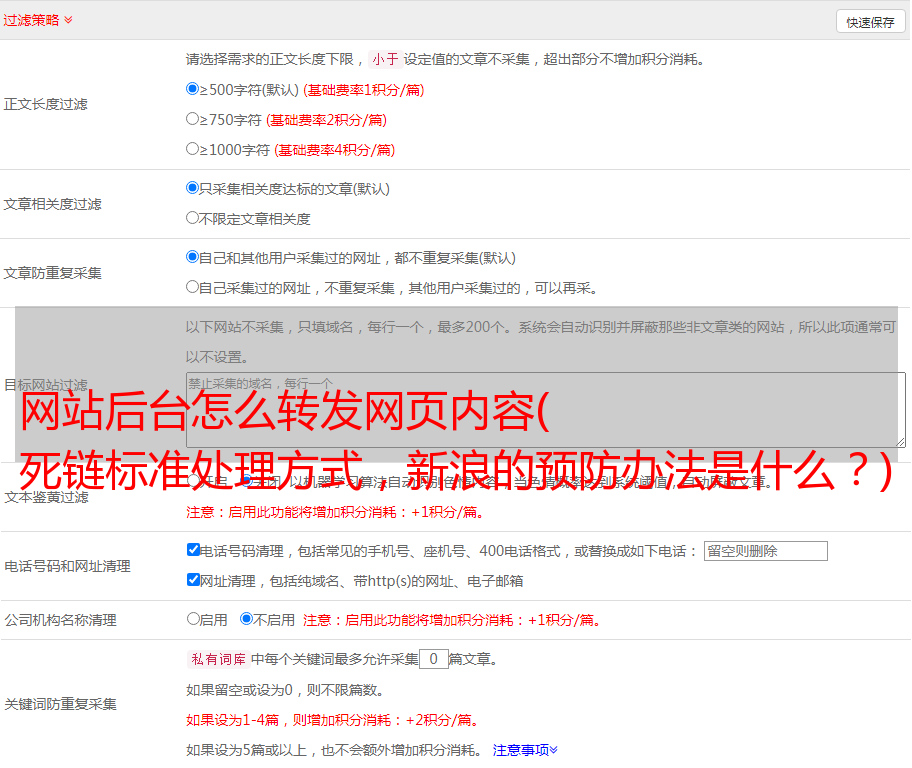Click the 文章防重复采集 row label
The image size is (912, 768).
(x=52, y=273)
